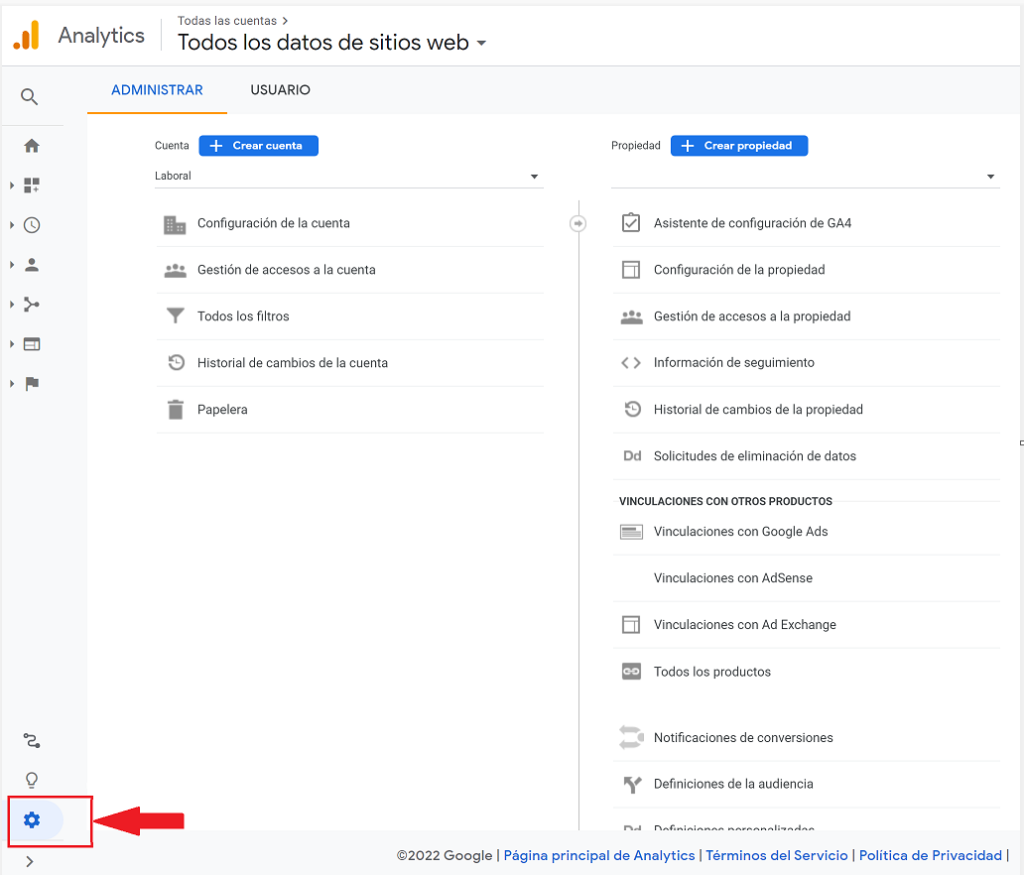Expand the Realtime section arrow
This screenshot has width=1024, height=875.
coord(12,225)
